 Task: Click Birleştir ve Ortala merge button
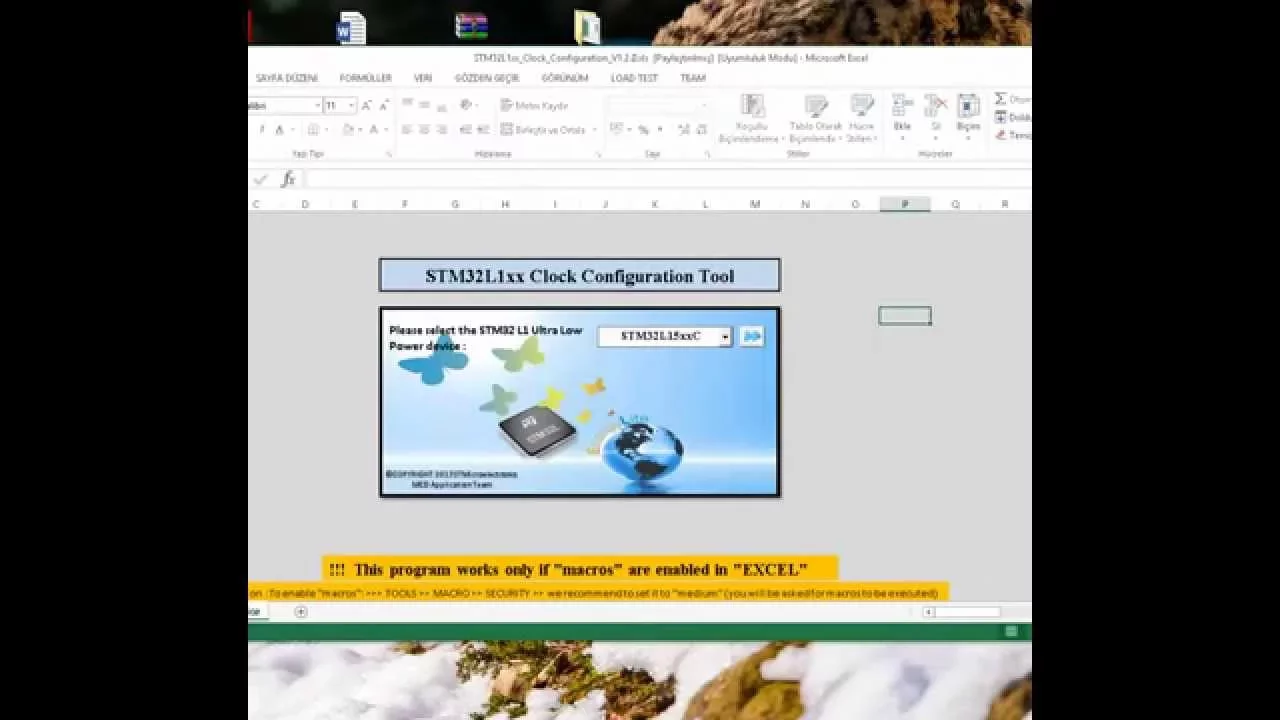pyautogui.click(x=543, y=130)
